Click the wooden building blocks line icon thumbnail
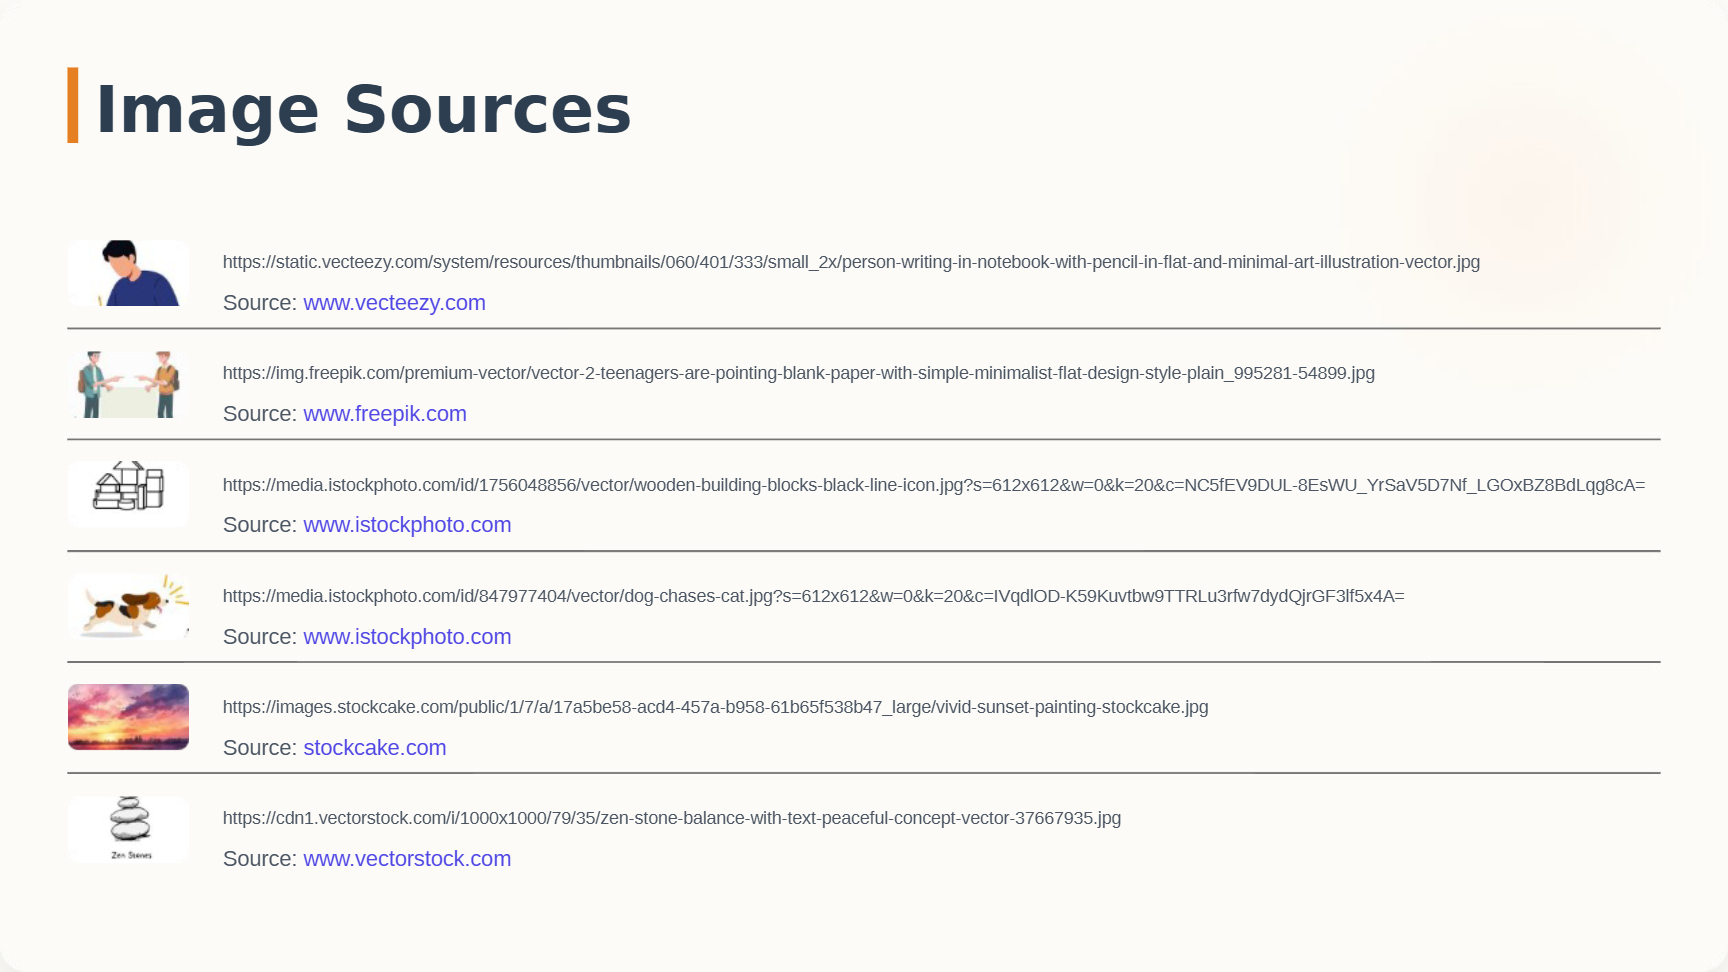Viewport: 1728px width, 972px height. click(128, 494)
